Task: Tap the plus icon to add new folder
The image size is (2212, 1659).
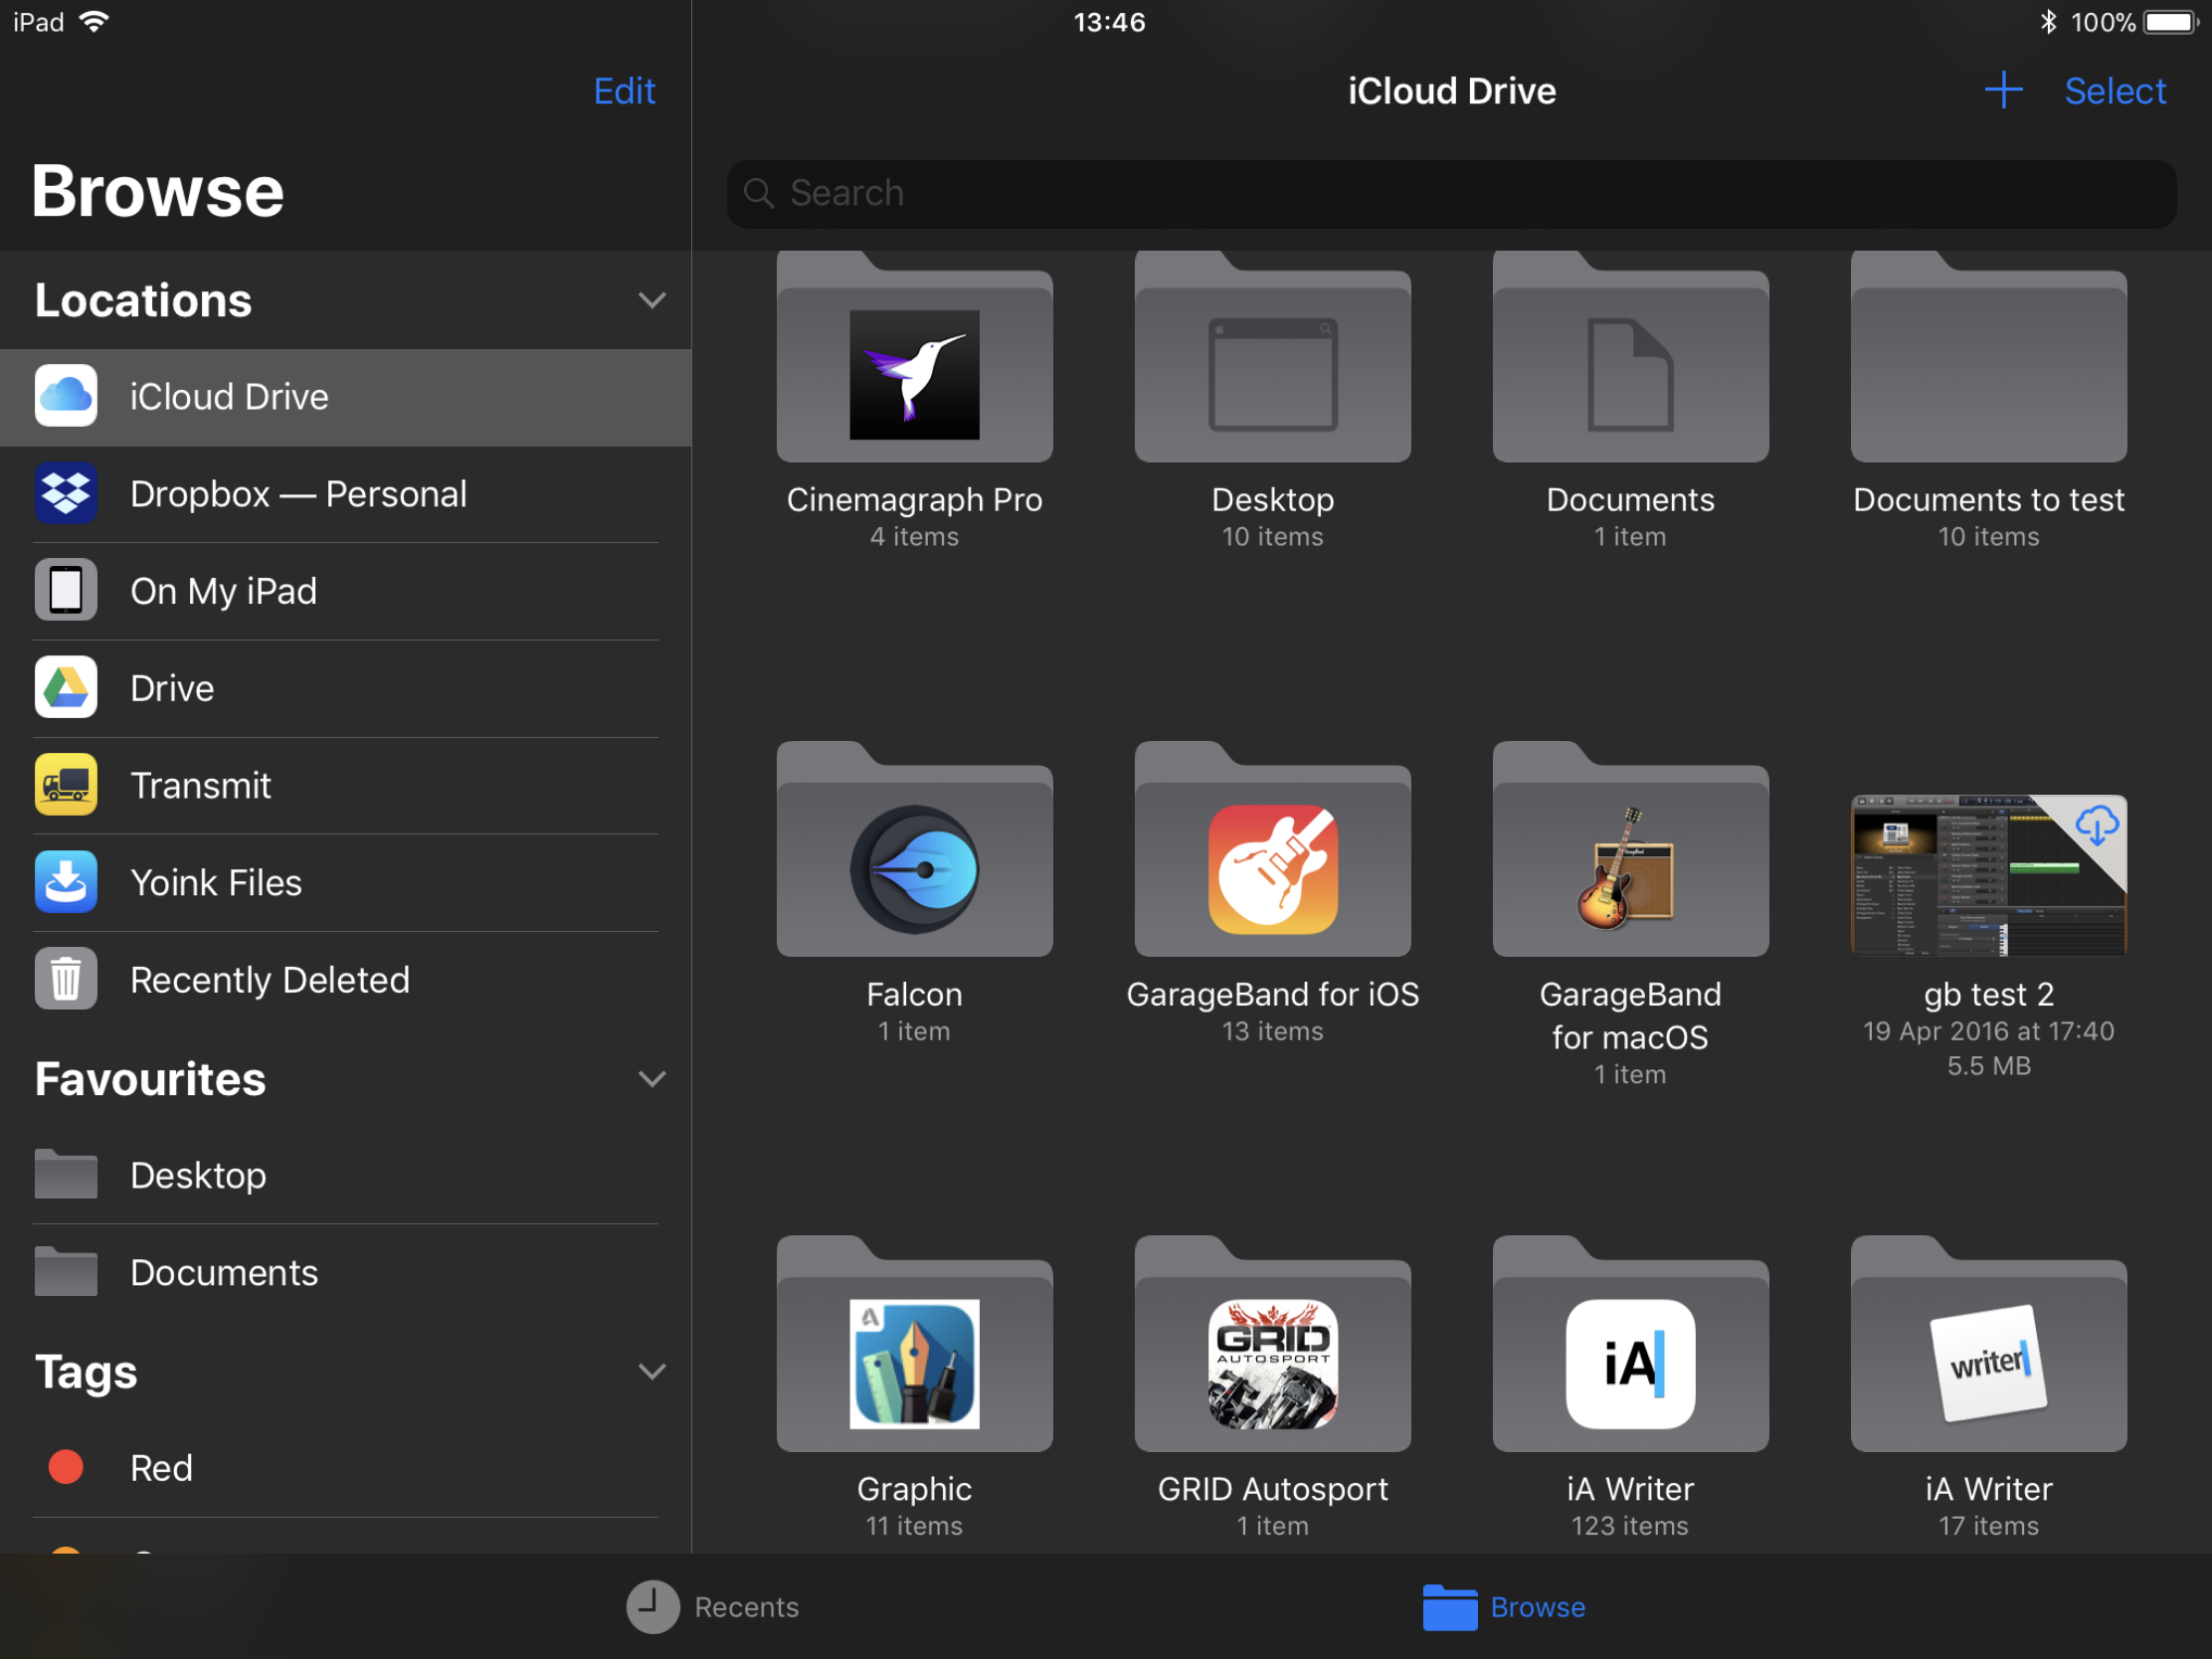Action: [2003, 90]
